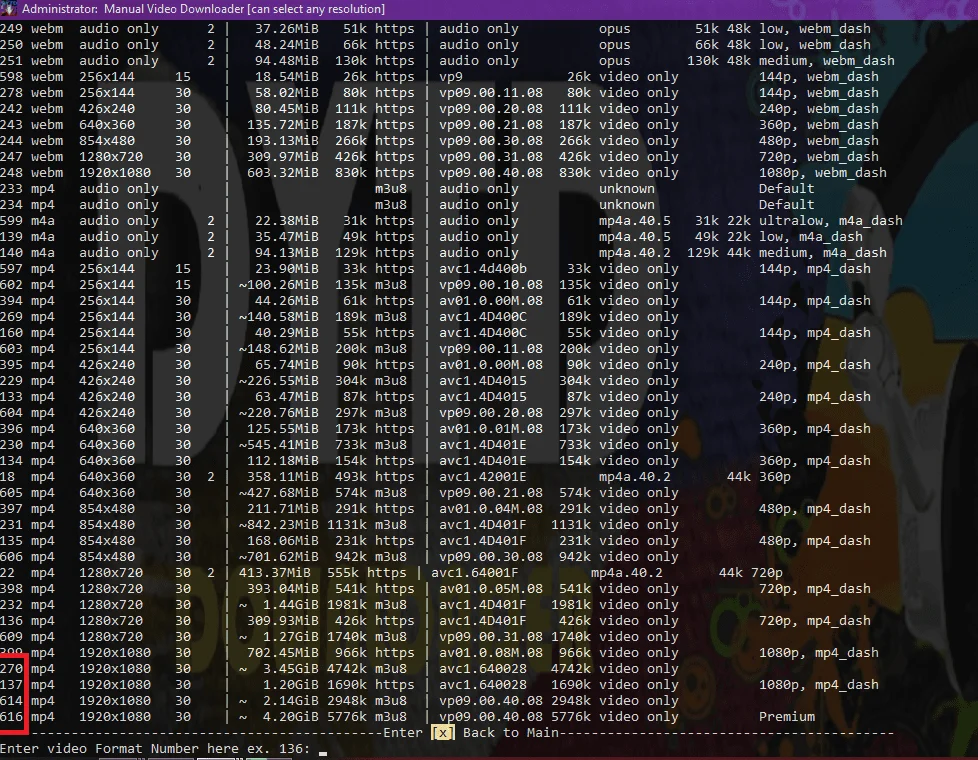Click format ID 232 mp4 1280x720
This screenshot has height=760, width=978.
pyautogui.click(x=11, y=605)
